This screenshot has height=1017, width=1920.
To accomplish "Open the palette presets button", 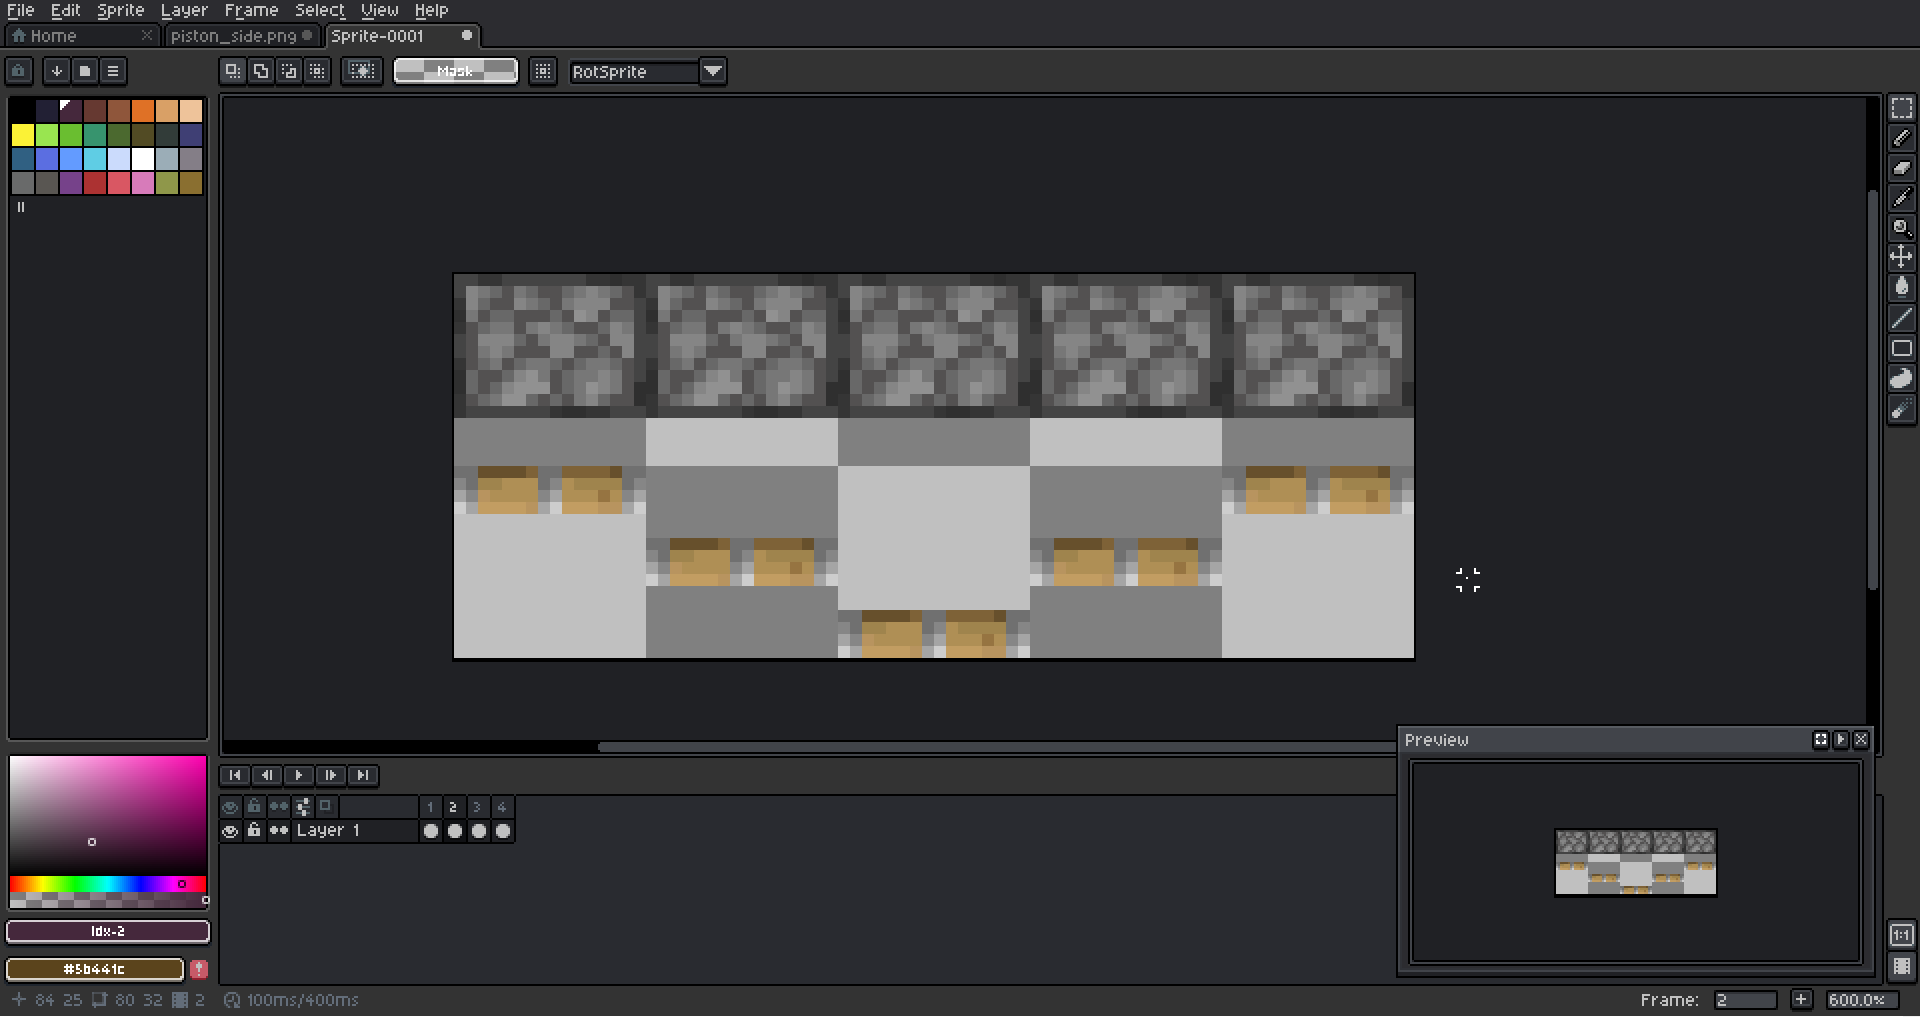I will pyautogui.click(x=85, y=71).
